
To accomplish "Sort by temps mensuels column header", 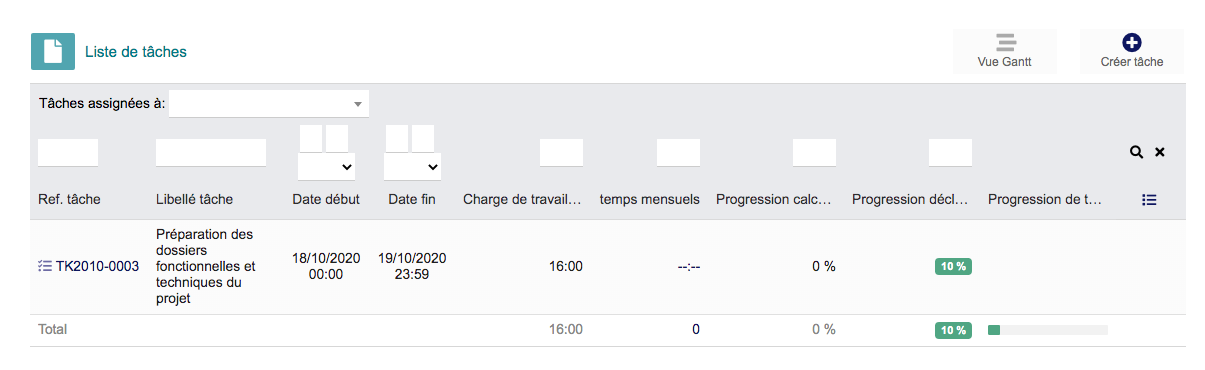I will 650,199.
